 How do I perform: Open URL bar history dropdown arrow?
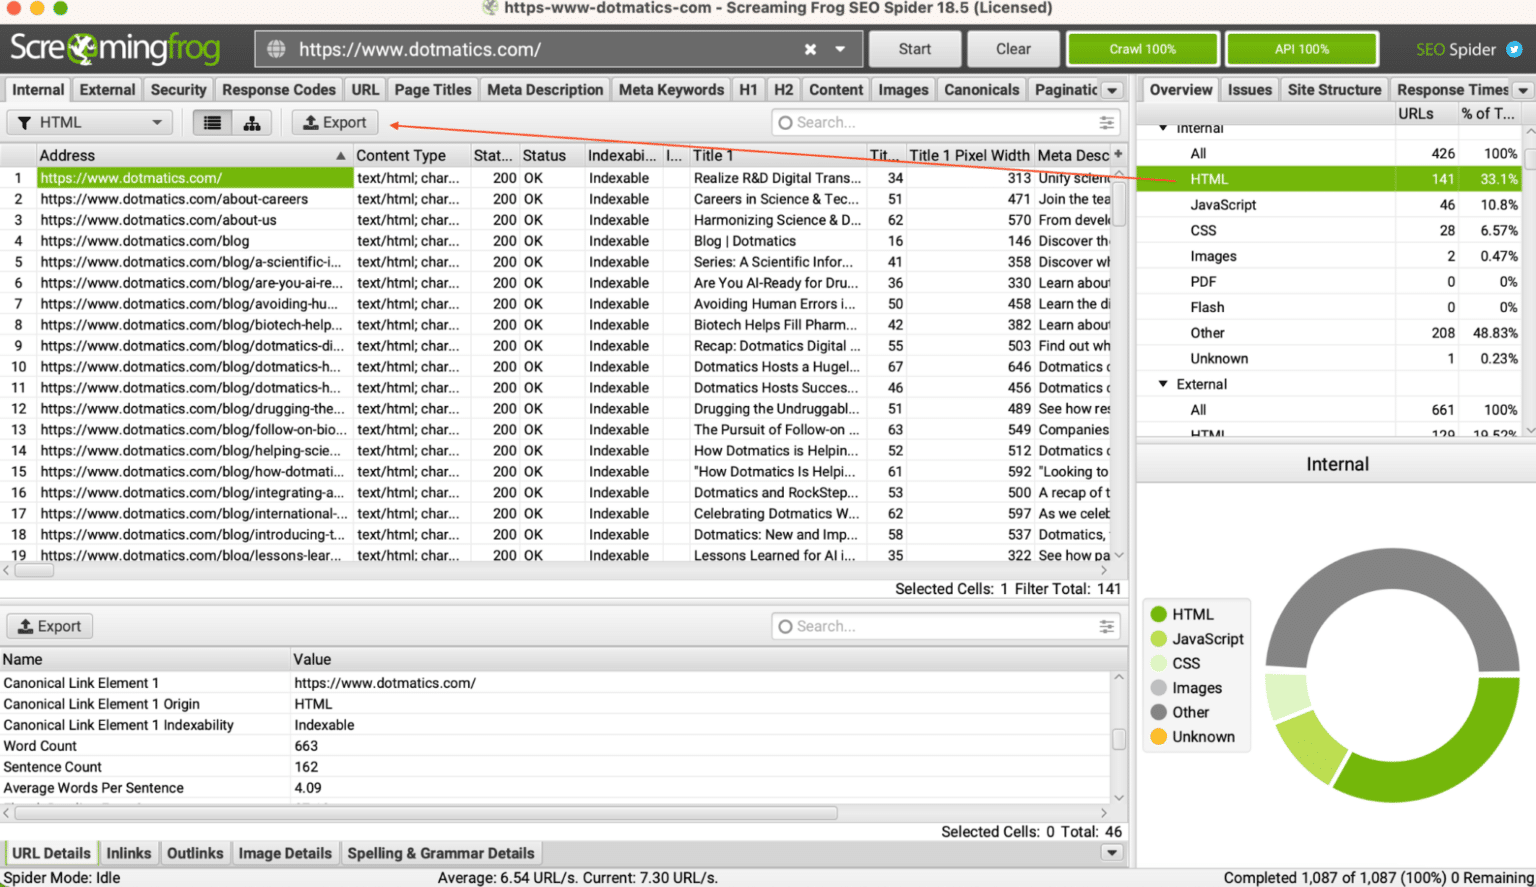(840, 49)
